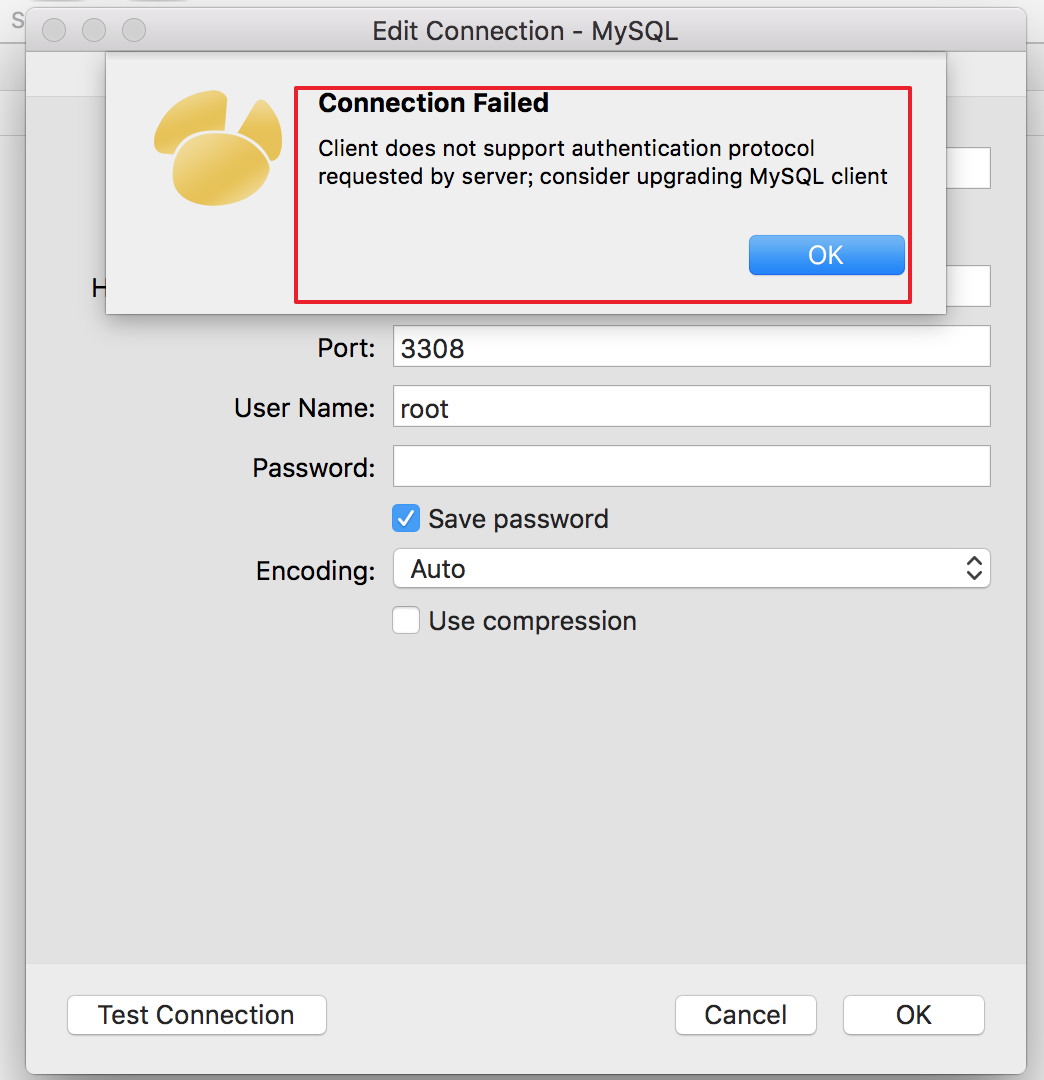The image size is (1044, 1080).
Task: Zoom the Edit Connection window
Action: pyautogui.click(x=134, y=31)
